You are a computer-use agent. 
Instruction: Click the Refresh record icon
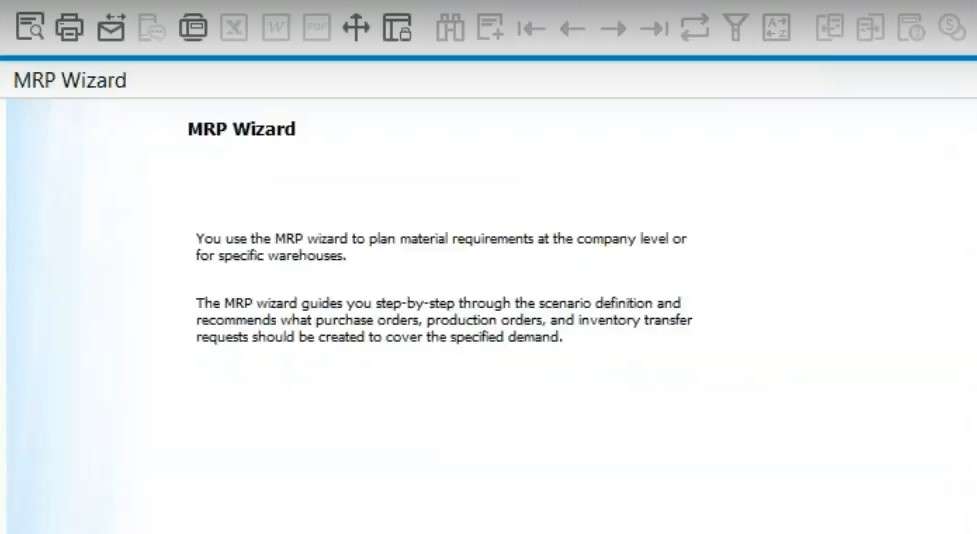pos(695,27)
